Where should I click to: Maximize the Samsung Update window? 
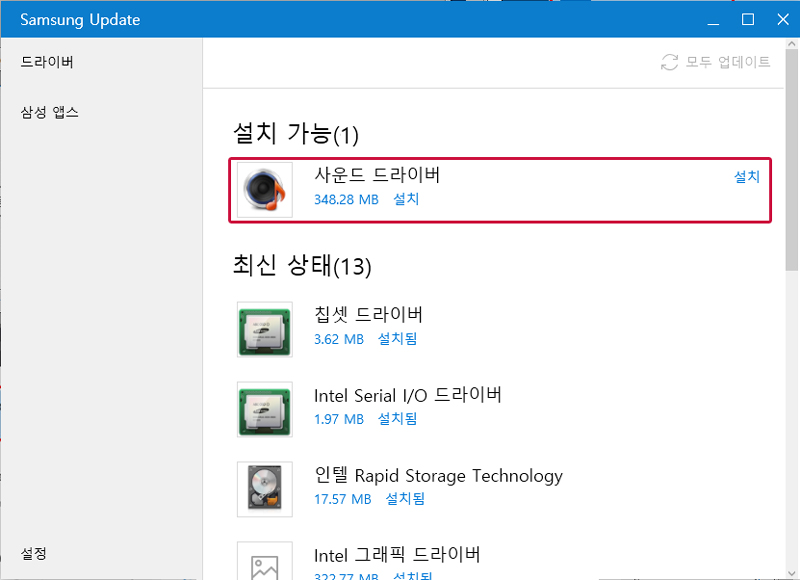(748, 19)
